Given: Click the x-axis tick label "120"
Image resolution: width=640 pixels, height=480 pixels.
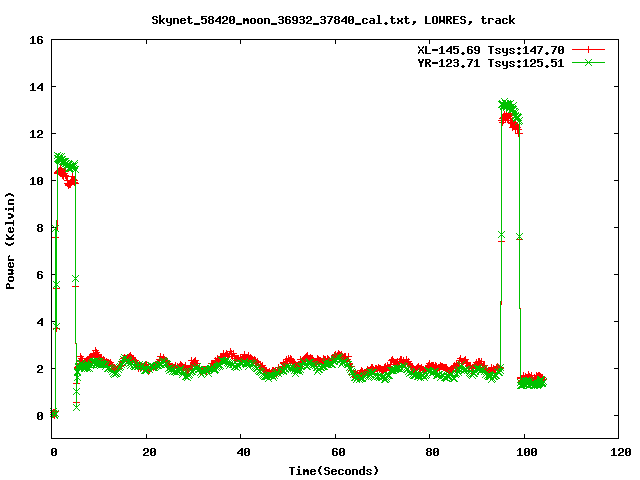Looking at the screenshot, I should (621, 452).
